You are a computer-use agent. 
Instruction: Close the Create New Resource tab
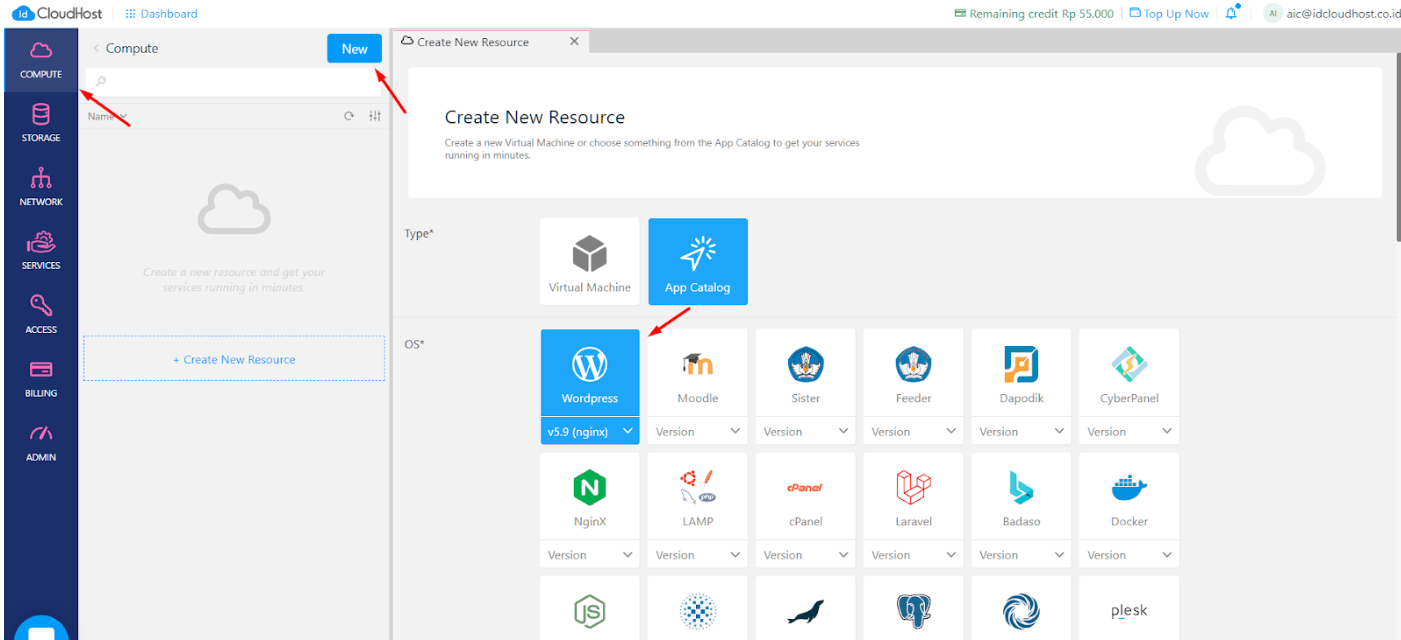574,42
